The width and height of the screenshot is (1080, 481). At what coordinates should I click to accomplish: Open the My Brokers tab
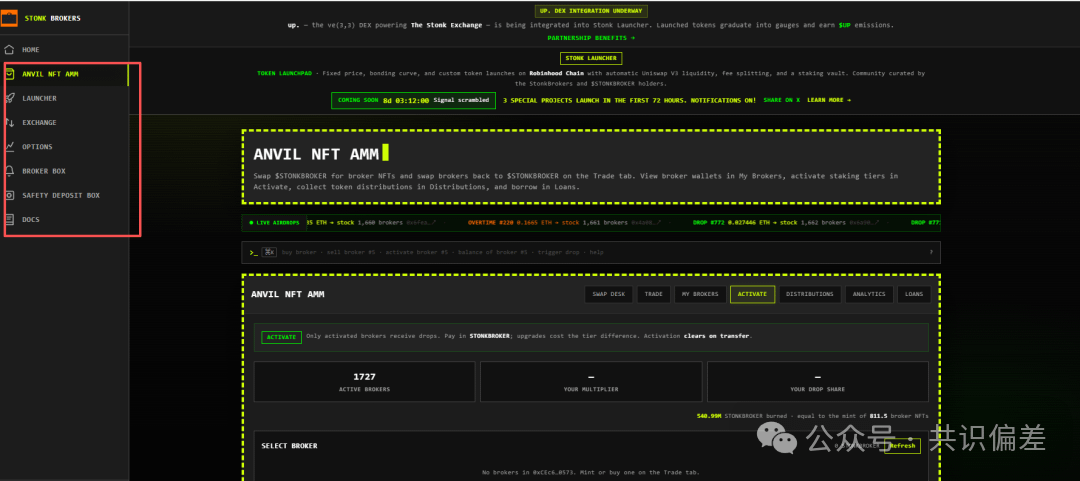click(x=700, y=294)
